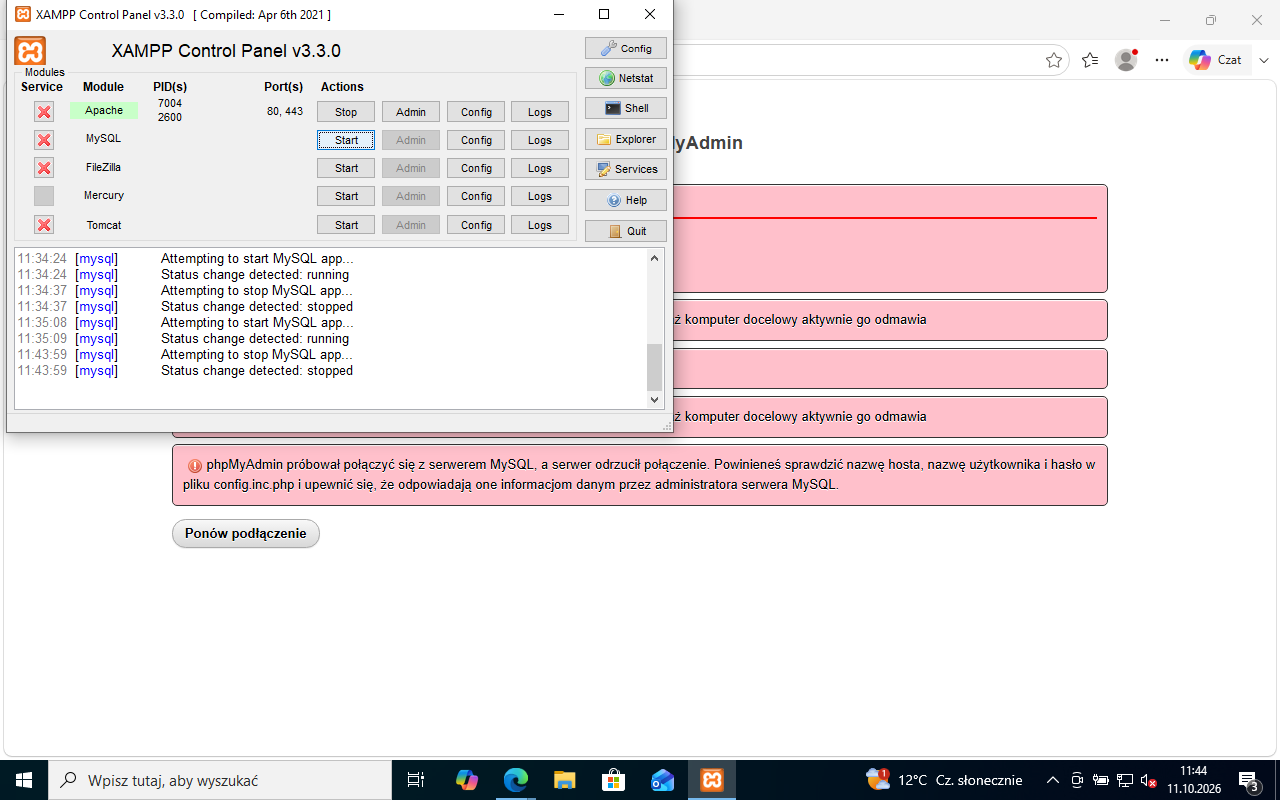Toggle the Apache service install checkbox
Viewport: 1280px width, 800px height.
[44, 111]
